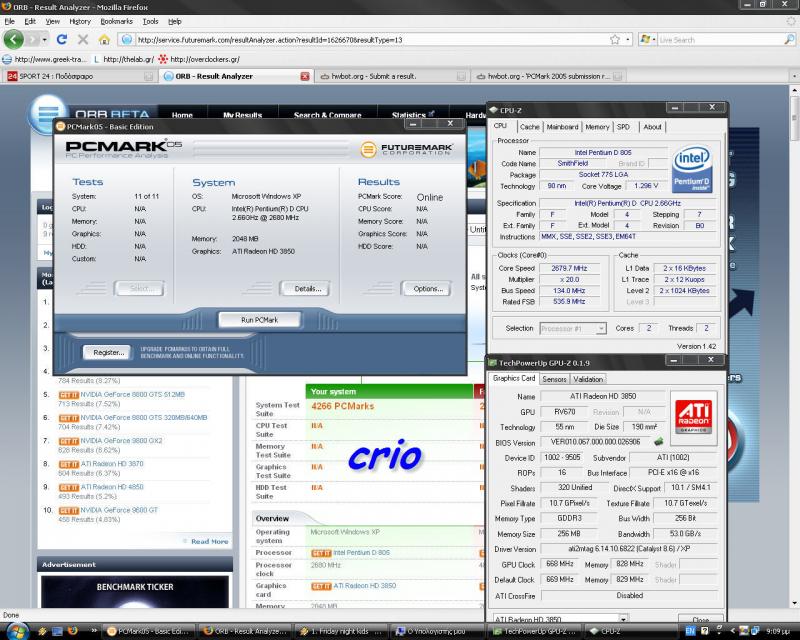The image size is (800, 640).
Task: Click GET IT badge beside GeForce 9800 GX2
Action: coord(68,441)
